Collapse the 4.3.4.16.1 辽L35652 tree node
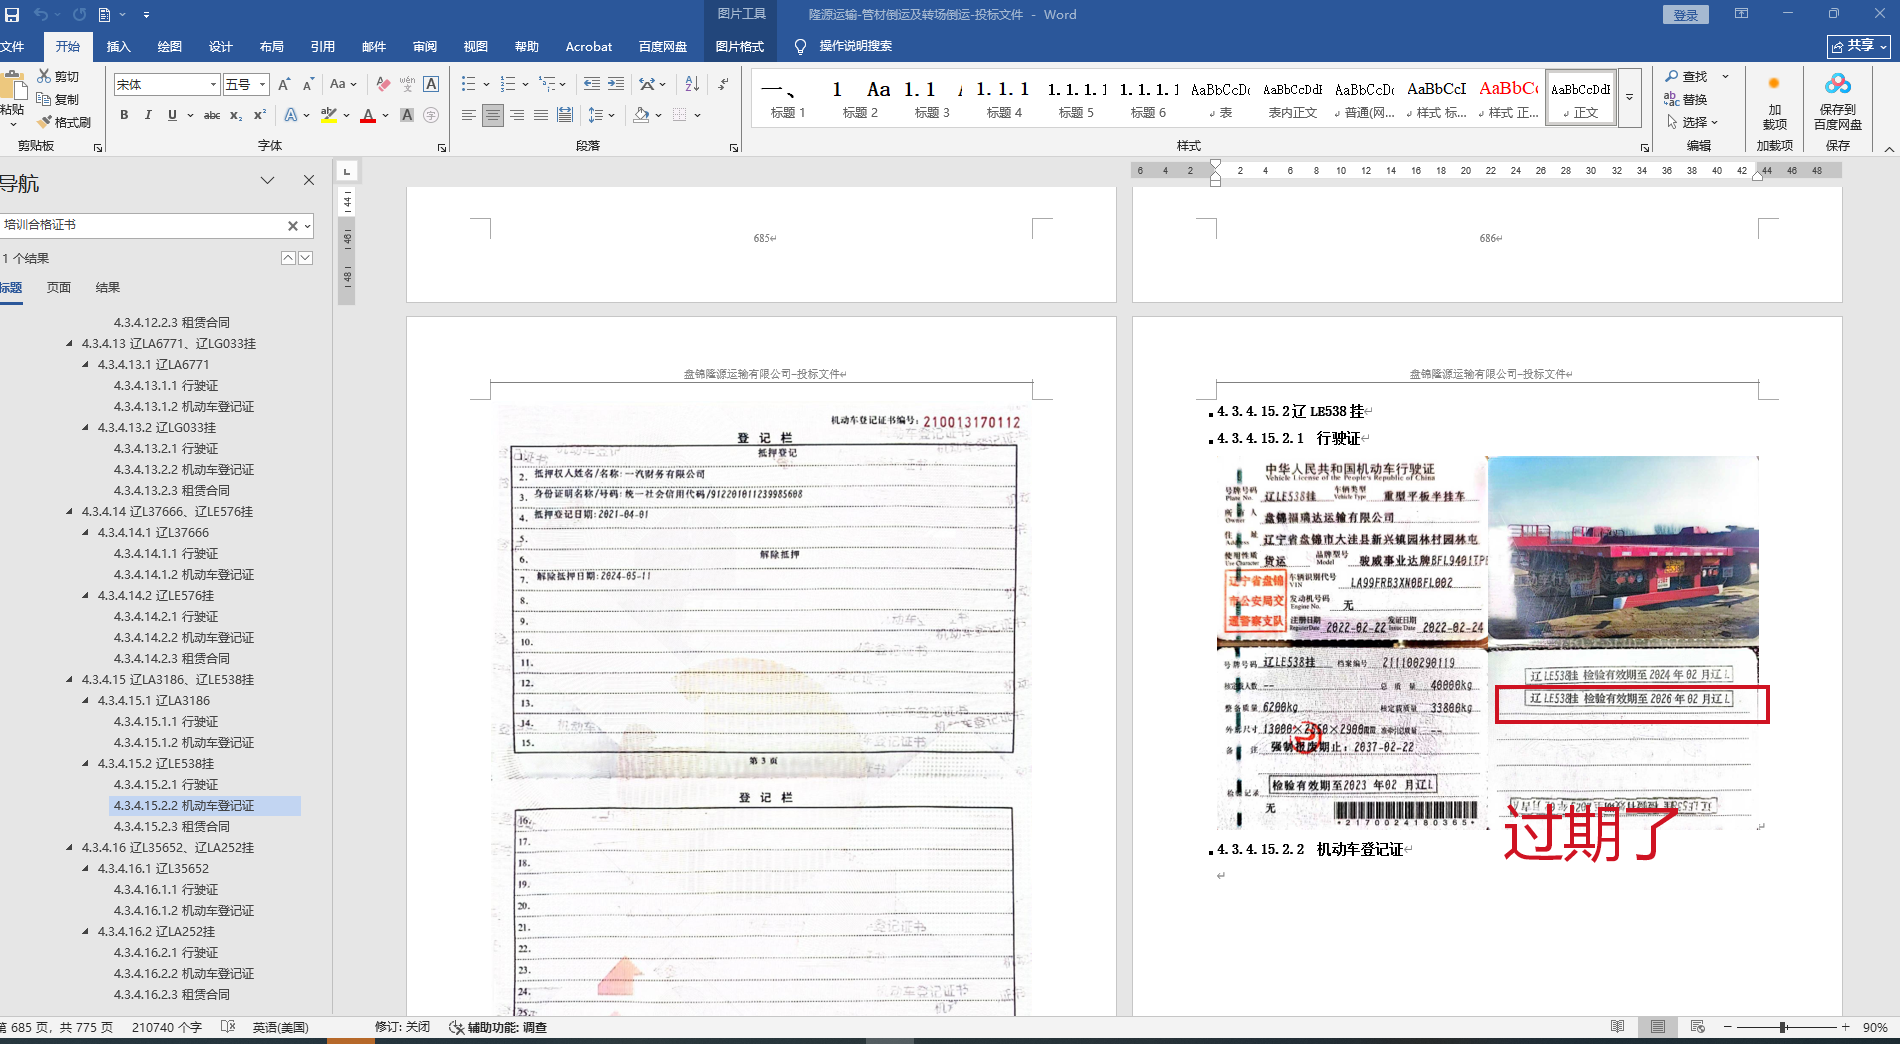The width and height of the screenshot is (1900, 1044). click(86, 869)
